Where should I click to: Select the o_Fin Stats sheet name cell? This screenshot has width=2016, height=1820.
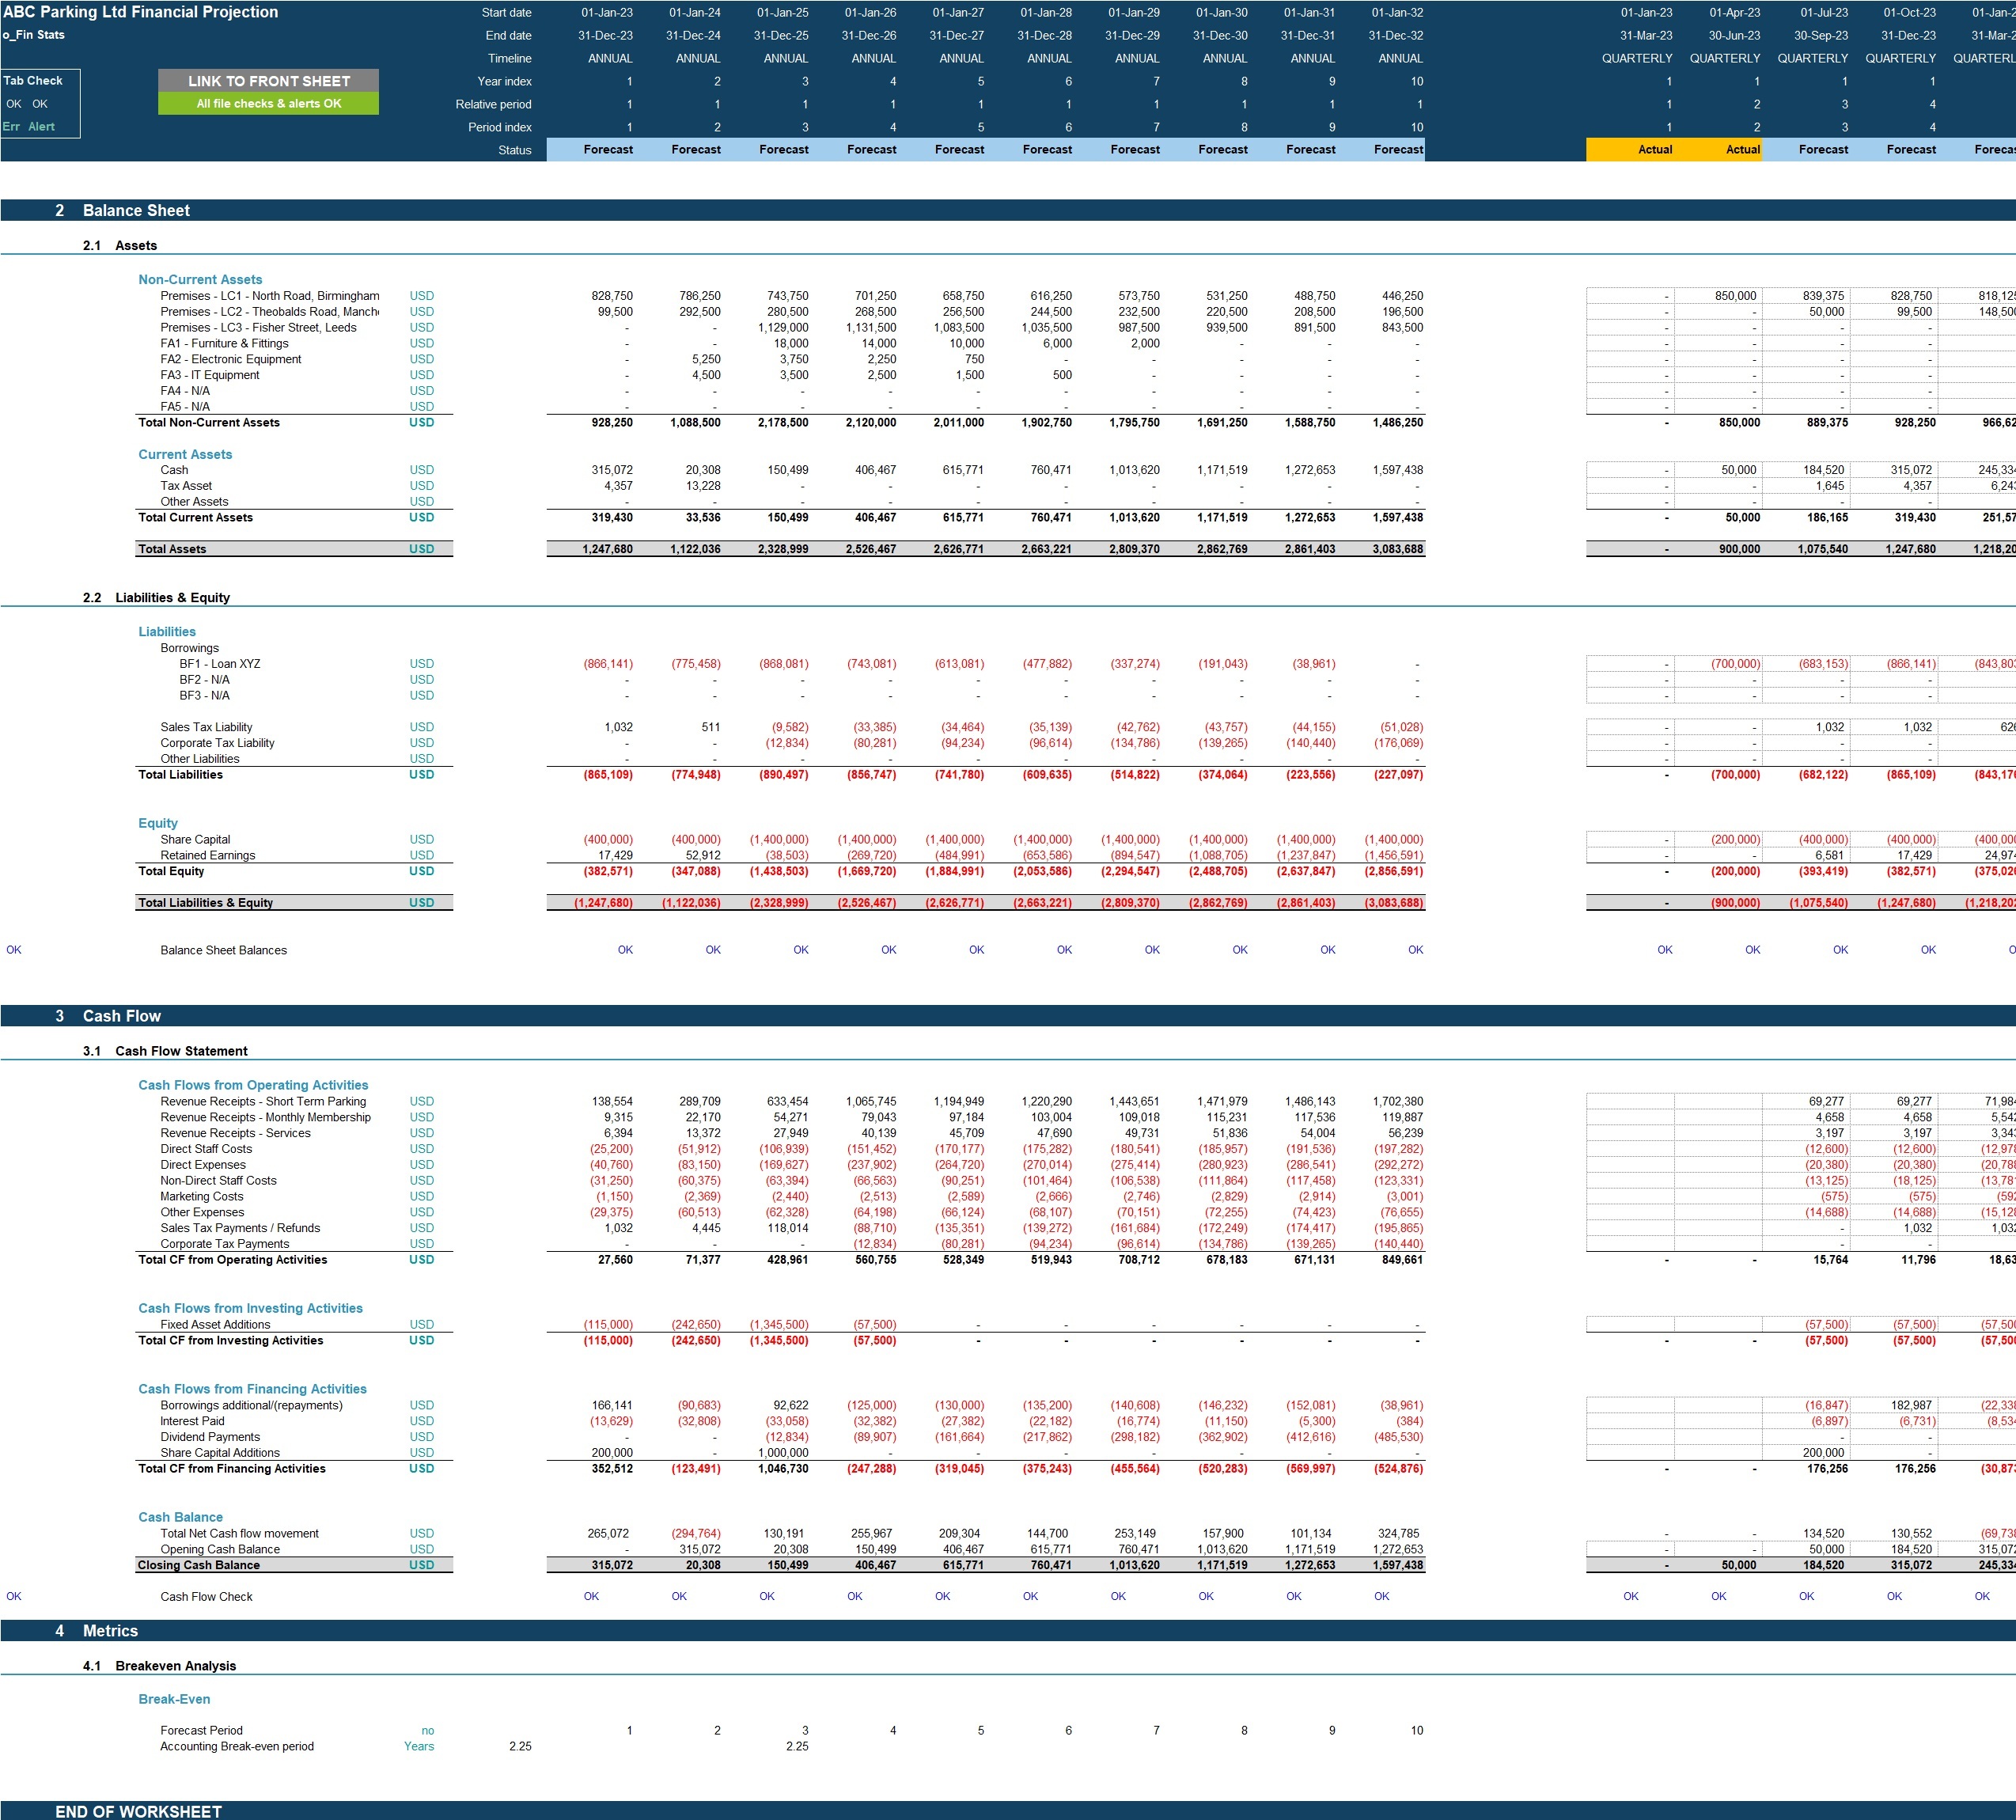[x=34, y=35]
